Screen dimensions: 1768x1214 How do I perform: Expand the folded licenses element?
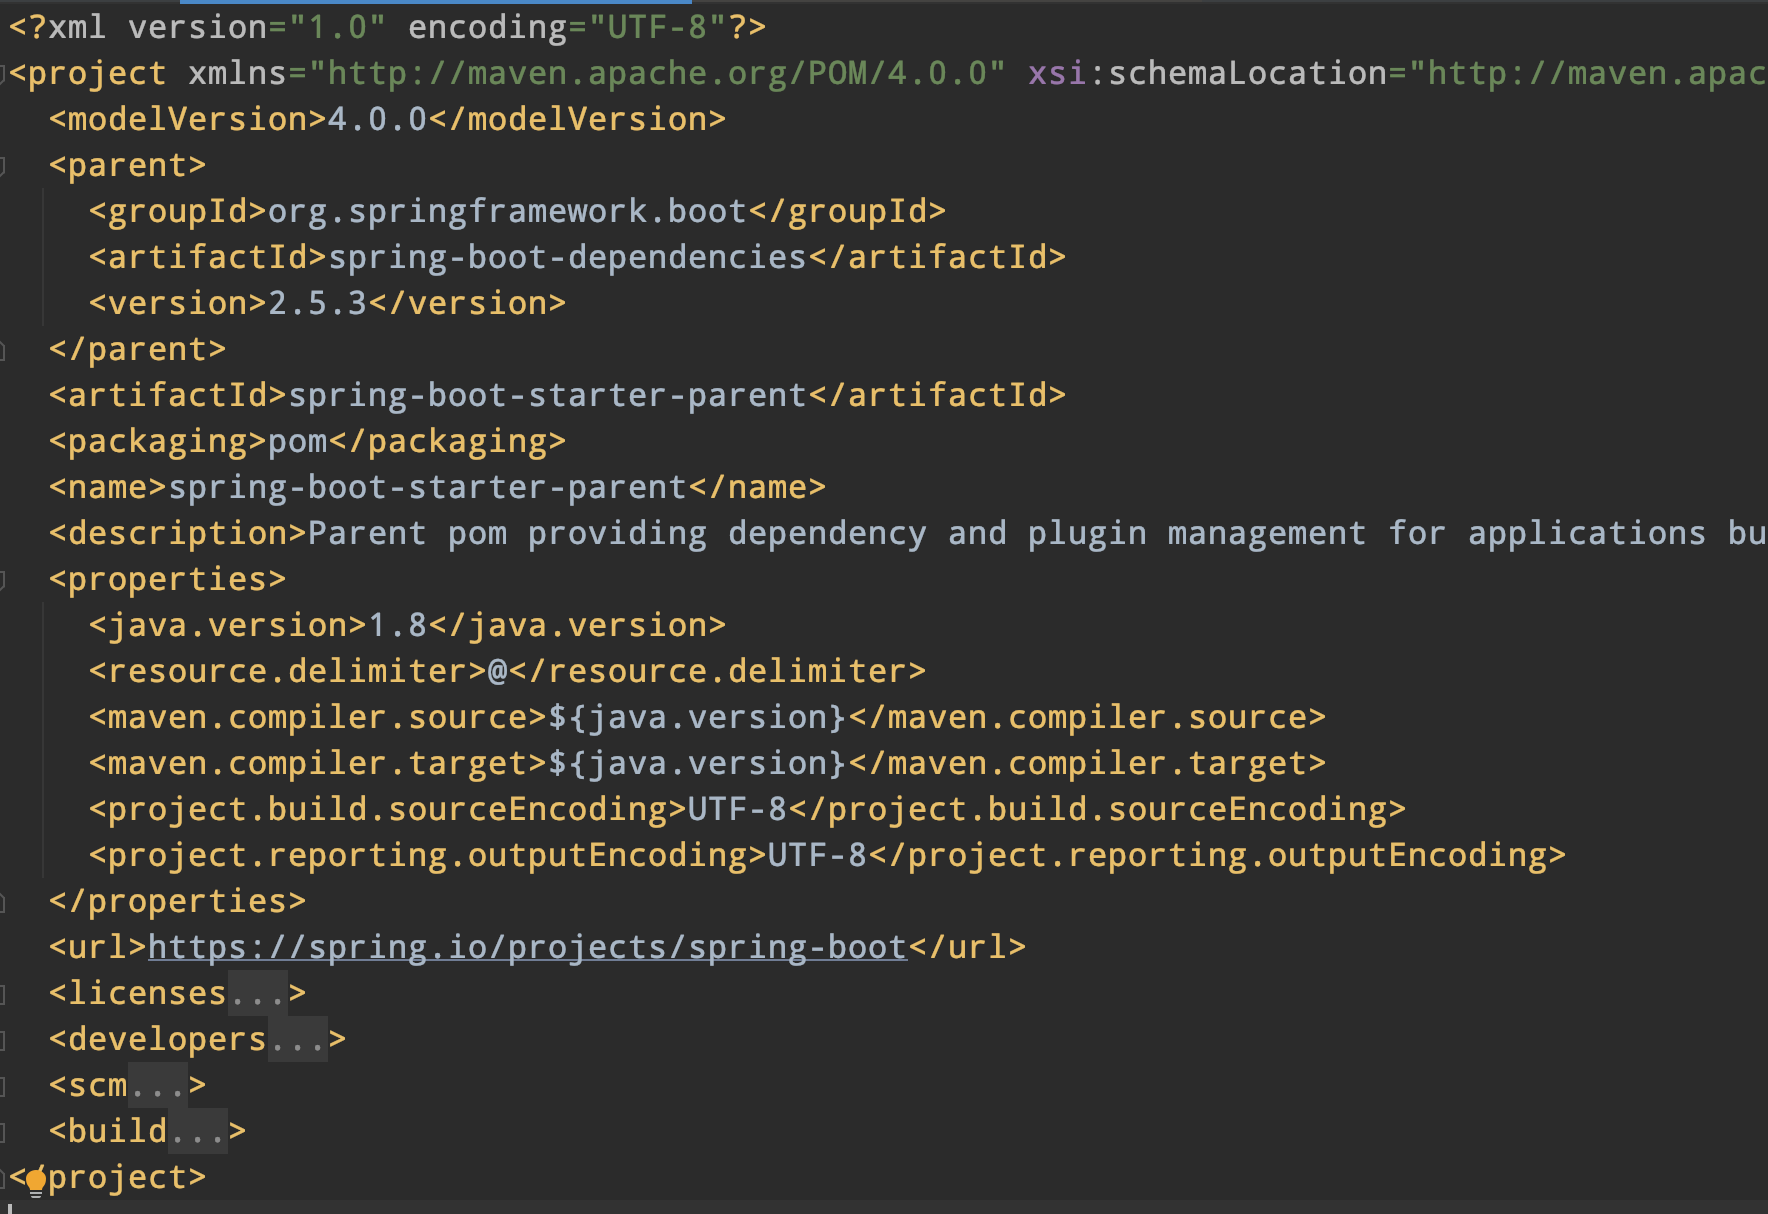(x=3, y=994)
